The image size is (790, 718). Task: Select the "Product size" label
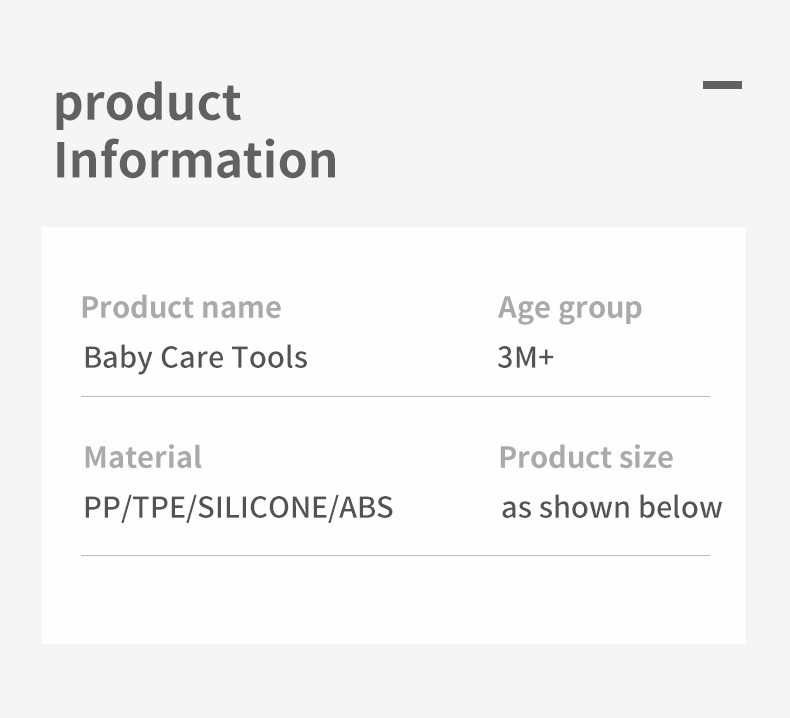(x=585, y=457)
